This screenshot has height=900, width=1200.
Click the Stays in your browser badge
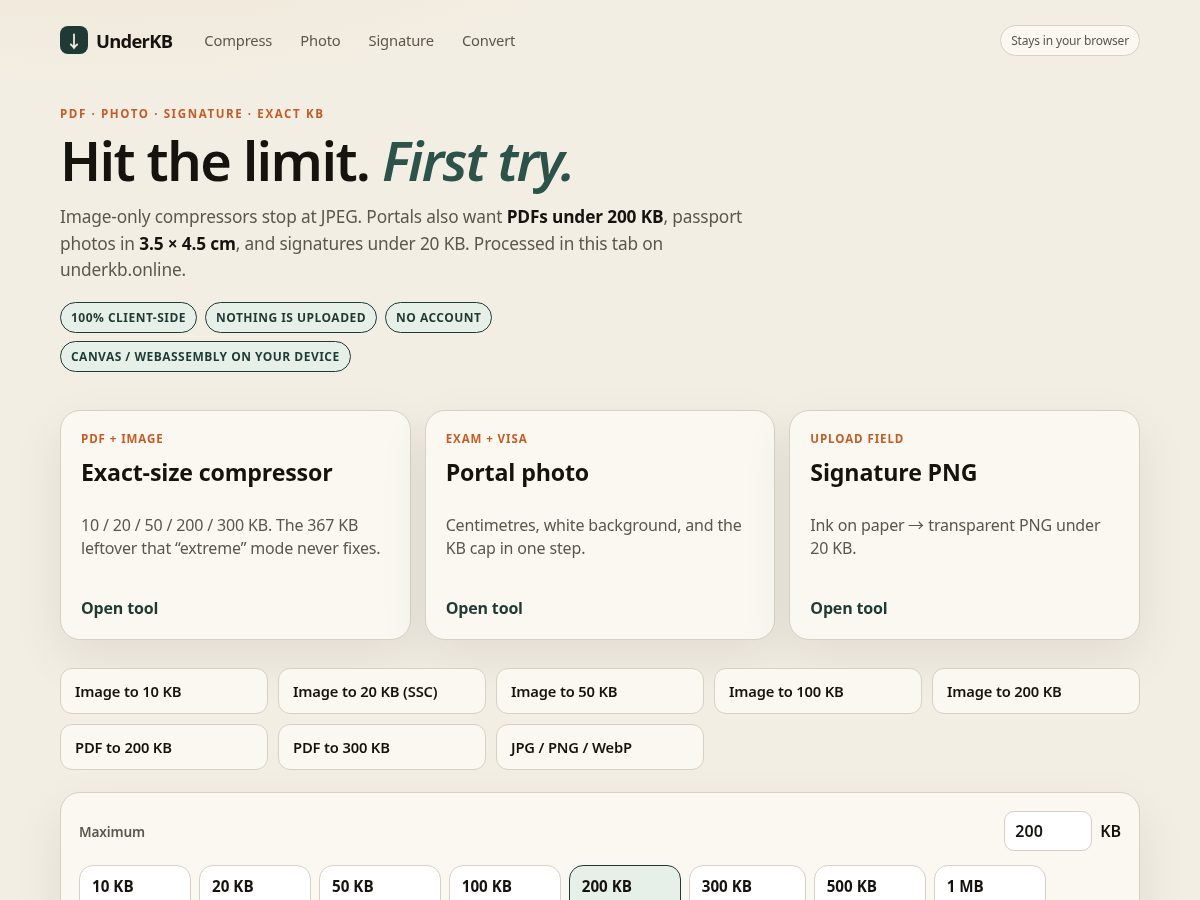click(x=1070, y=41)
